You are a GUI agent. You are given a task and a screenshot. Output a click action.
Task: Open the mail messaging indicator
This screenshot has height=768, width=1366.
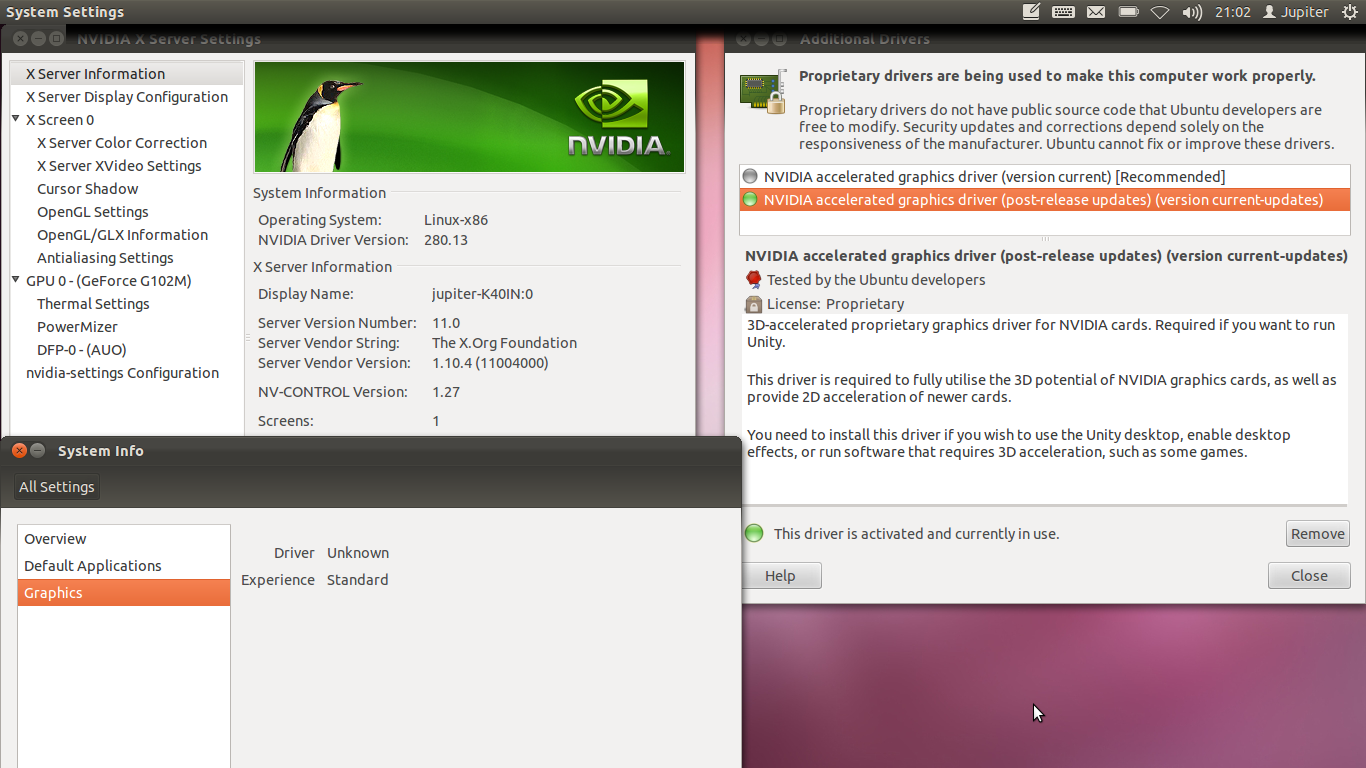point(1096,12)
